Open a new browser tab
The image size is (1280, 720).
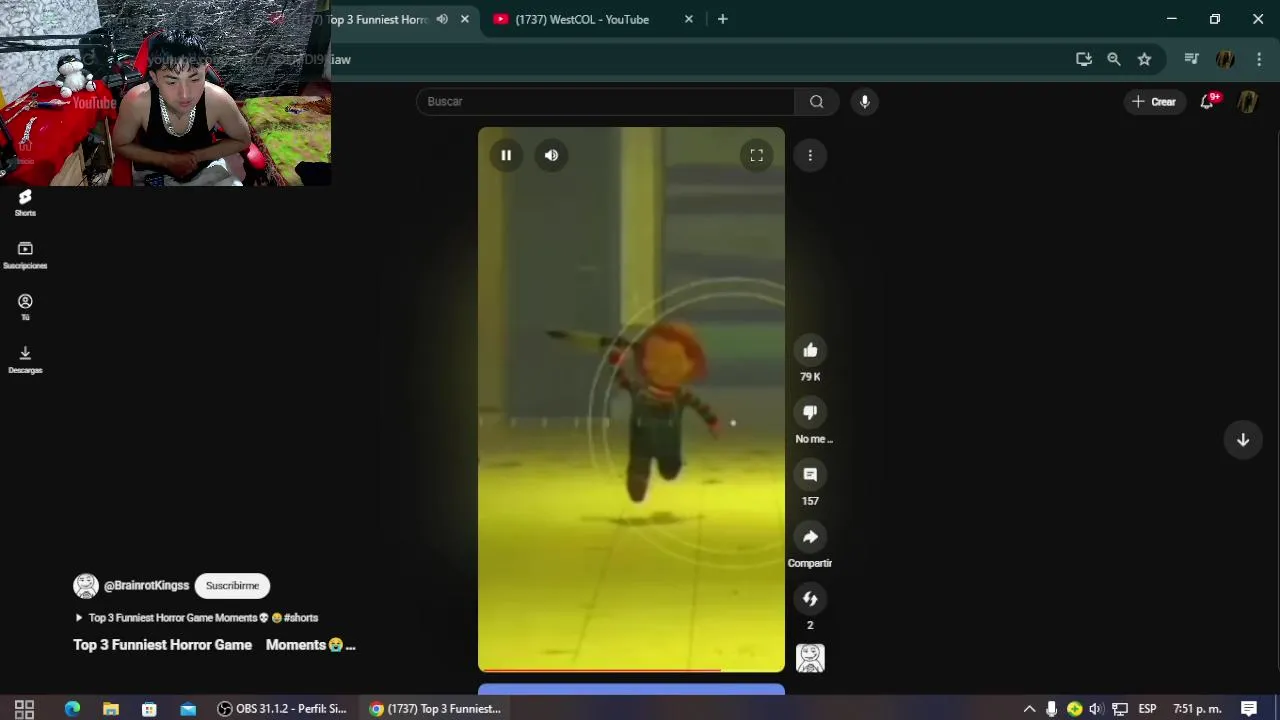723,19
